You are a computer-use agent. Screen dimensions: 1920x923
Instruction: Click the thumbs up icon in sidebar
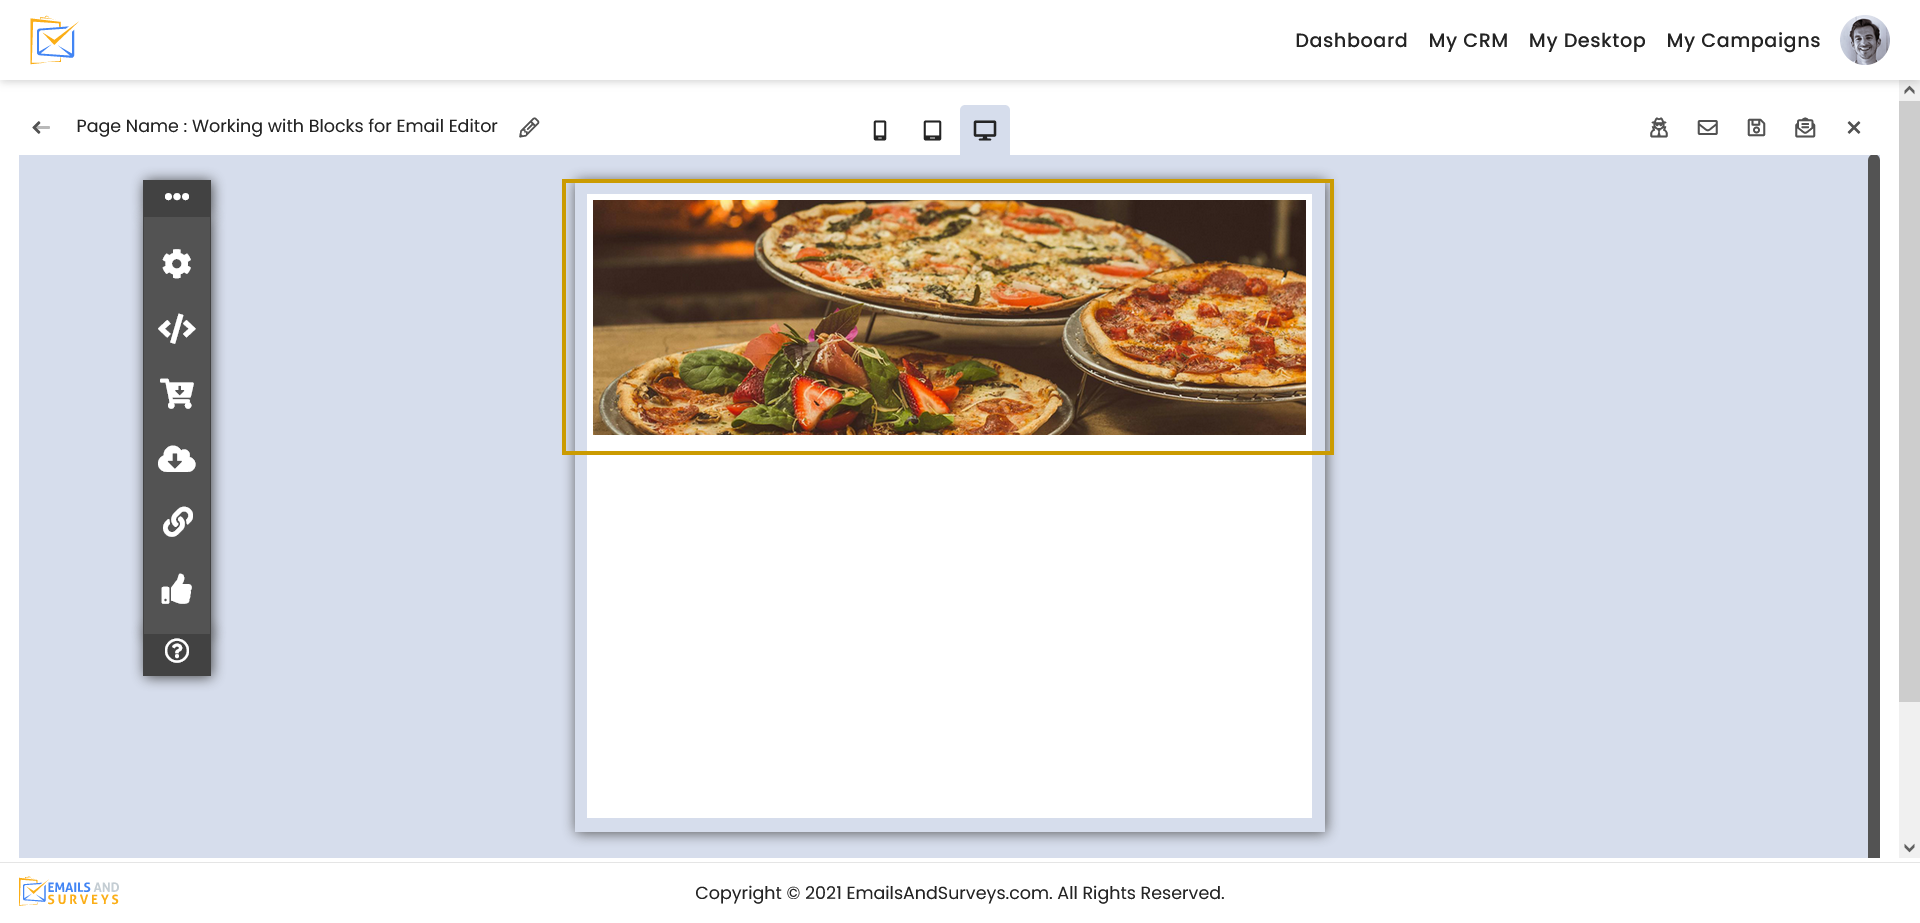coord(177,589)
